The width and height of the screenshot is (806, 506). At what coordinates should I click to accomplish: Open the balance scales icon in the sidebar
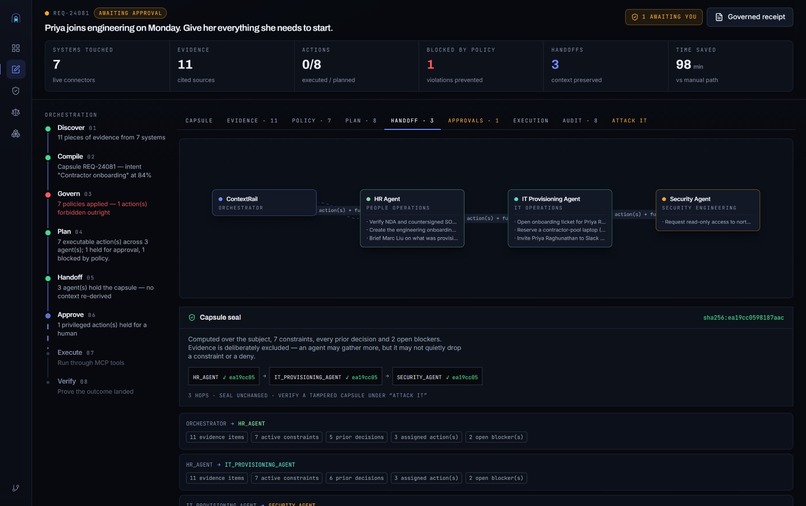[15, 112]
